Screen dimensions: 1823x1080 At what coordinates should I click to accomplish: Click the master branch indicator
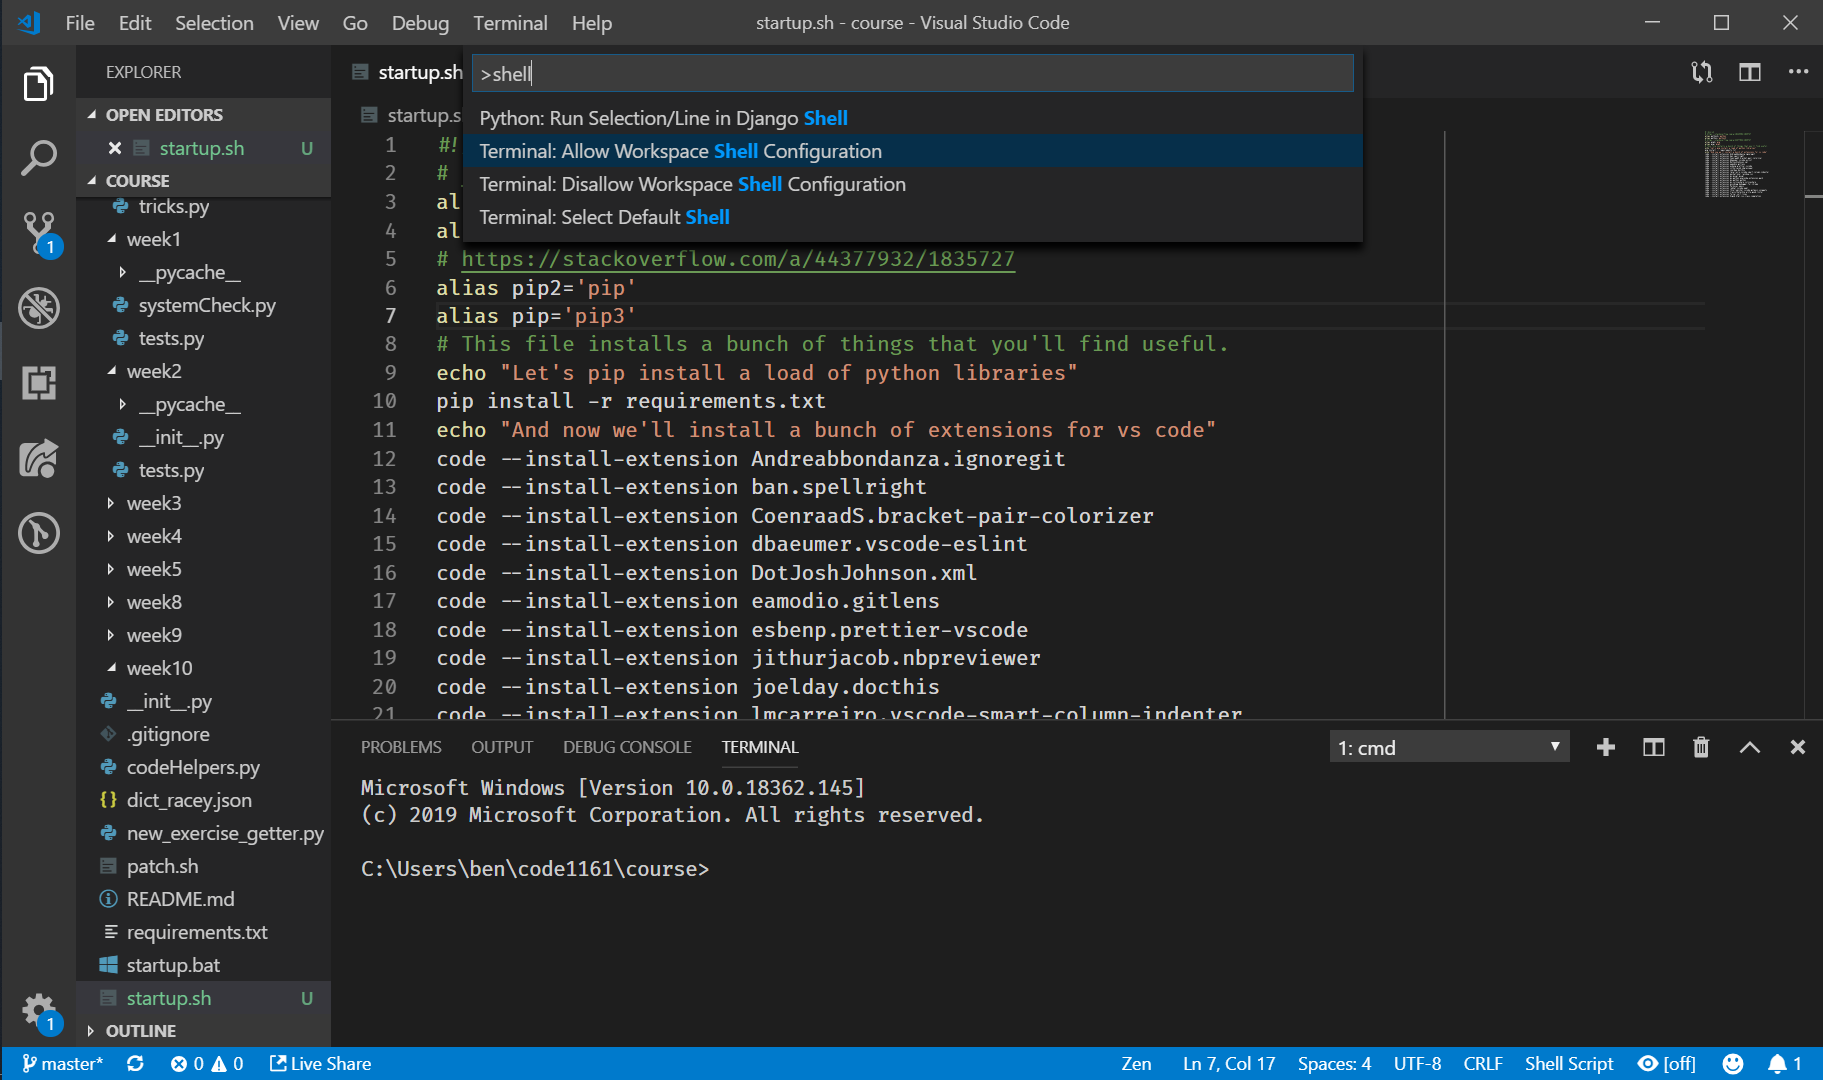coord(62,1063)
